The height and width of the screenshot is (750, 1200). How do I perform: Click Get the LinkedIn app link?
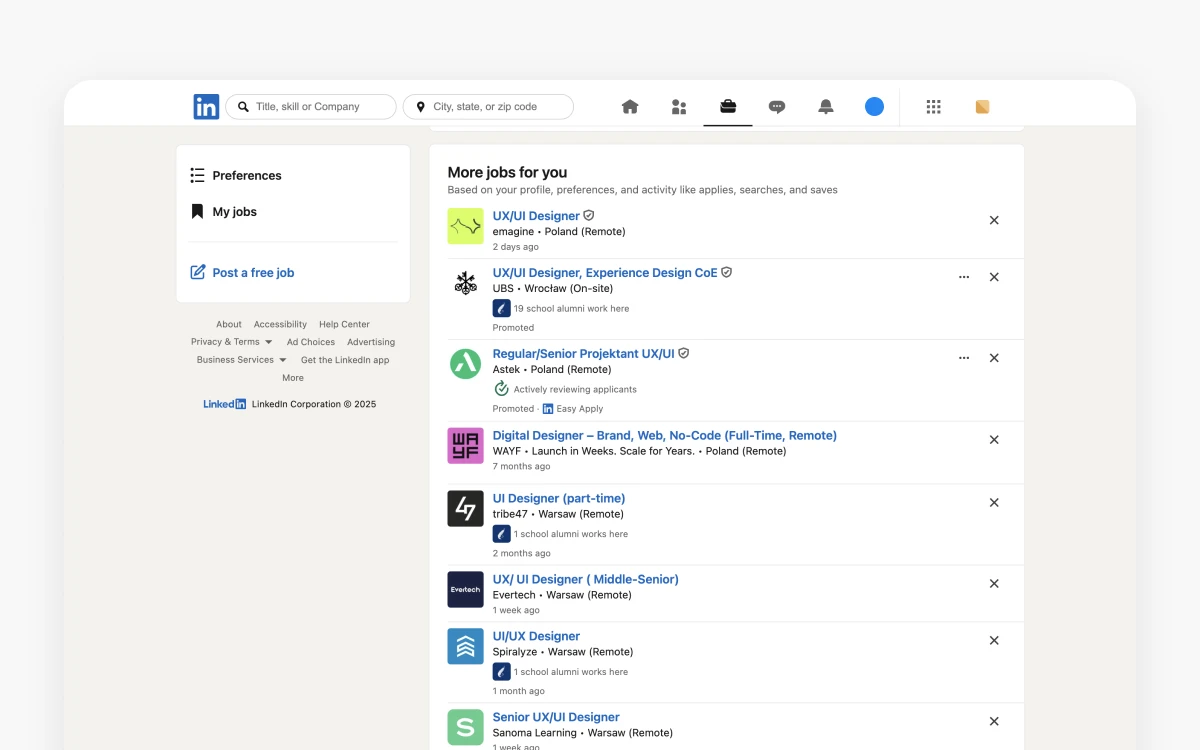coord(345,360)
